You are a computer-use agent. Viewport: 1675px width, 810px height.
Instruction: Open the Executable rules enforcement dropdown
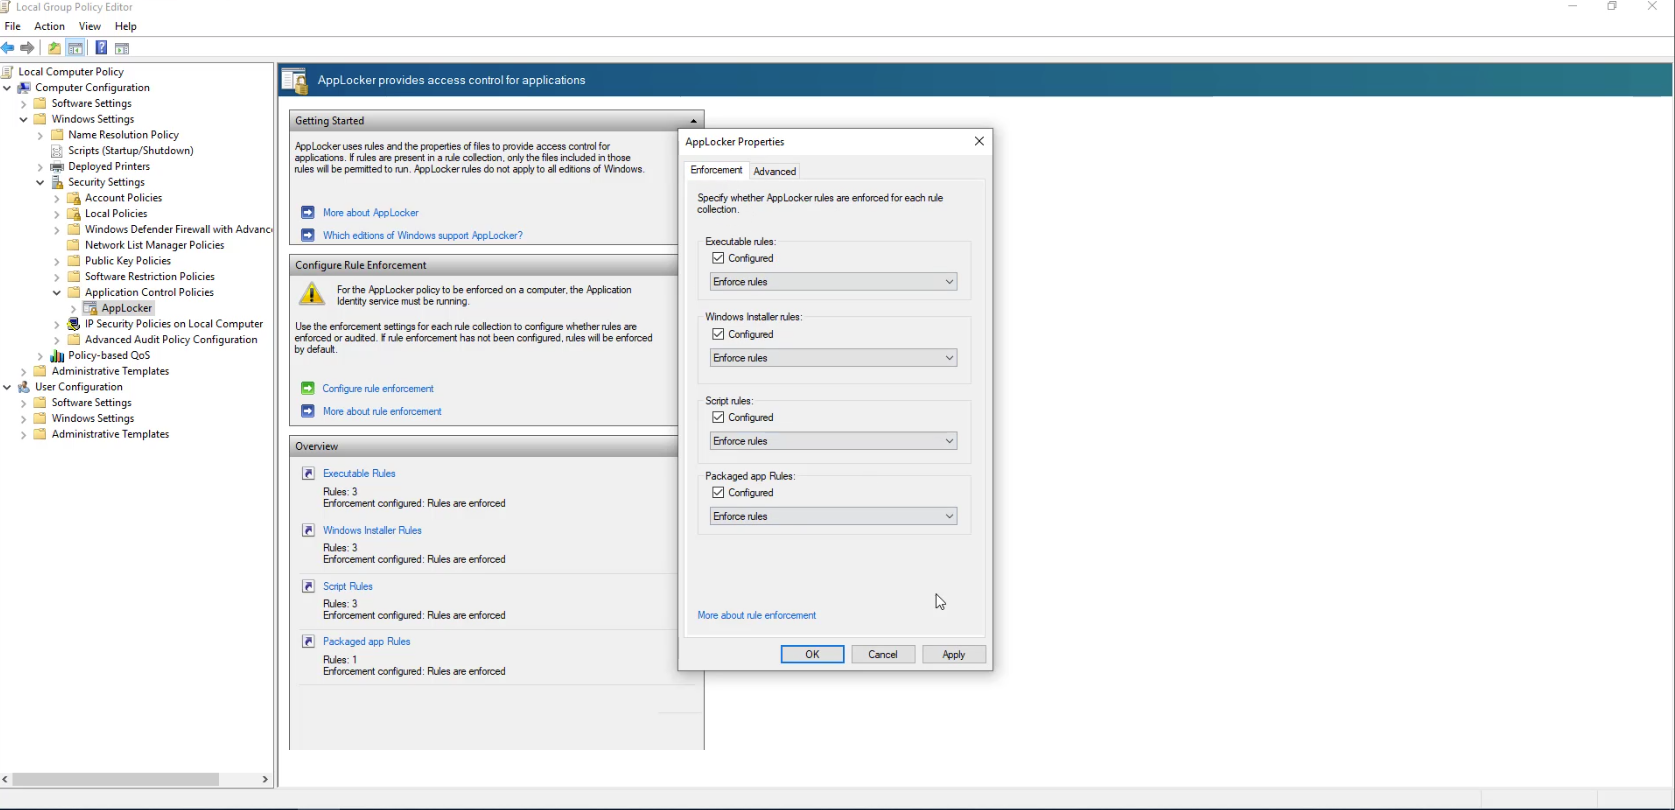(833, 282)
